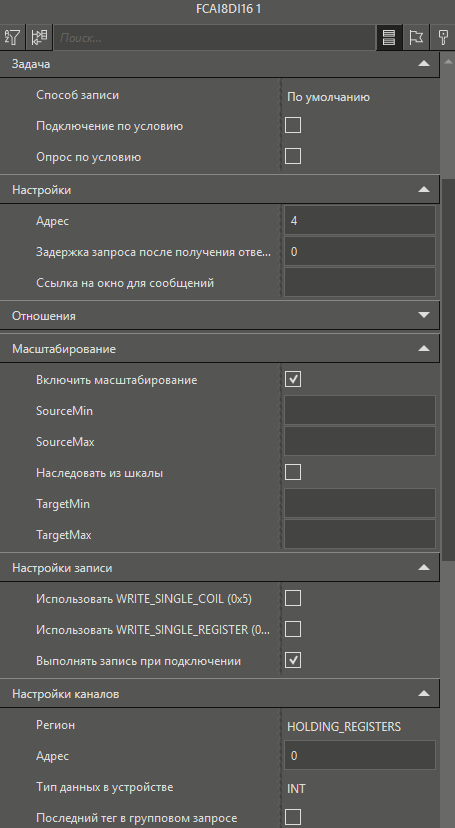Viewport: 455px width, 828px height.
Task: Focus the Поиск search field
Action: coord(214,37)
